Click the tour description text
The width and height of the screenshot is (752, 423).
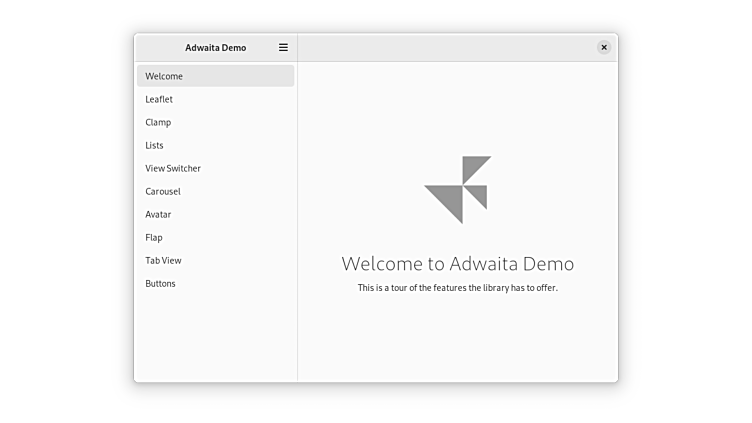(x=458, y=288)
